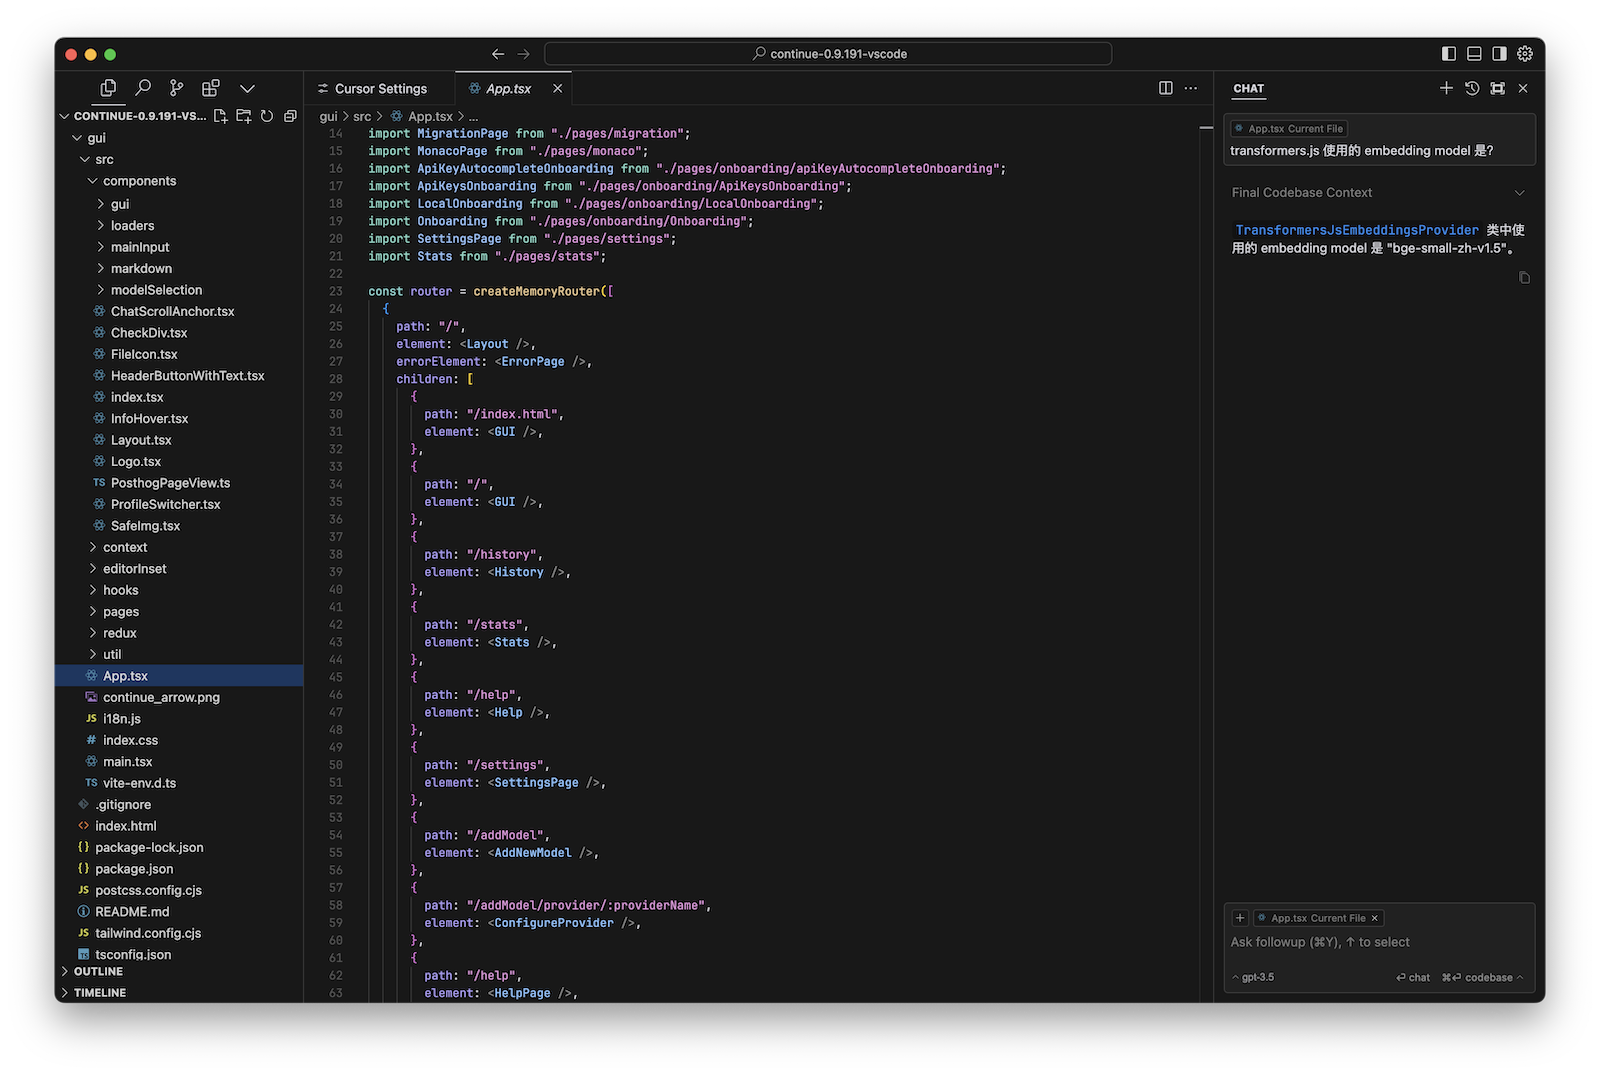Open Layout.tsx from the file tree
Image resolution: width=1600 pixels, height=1075 pixels.
click(x=141, y=440)
